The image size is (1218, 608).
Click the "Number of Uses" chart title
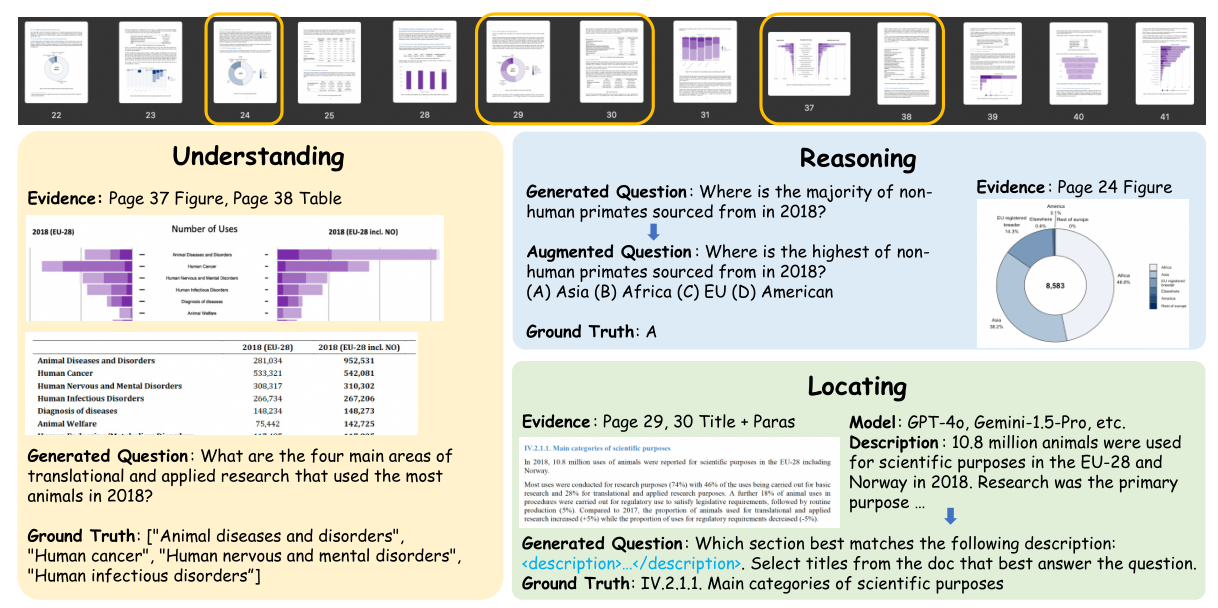pos(204,229)
